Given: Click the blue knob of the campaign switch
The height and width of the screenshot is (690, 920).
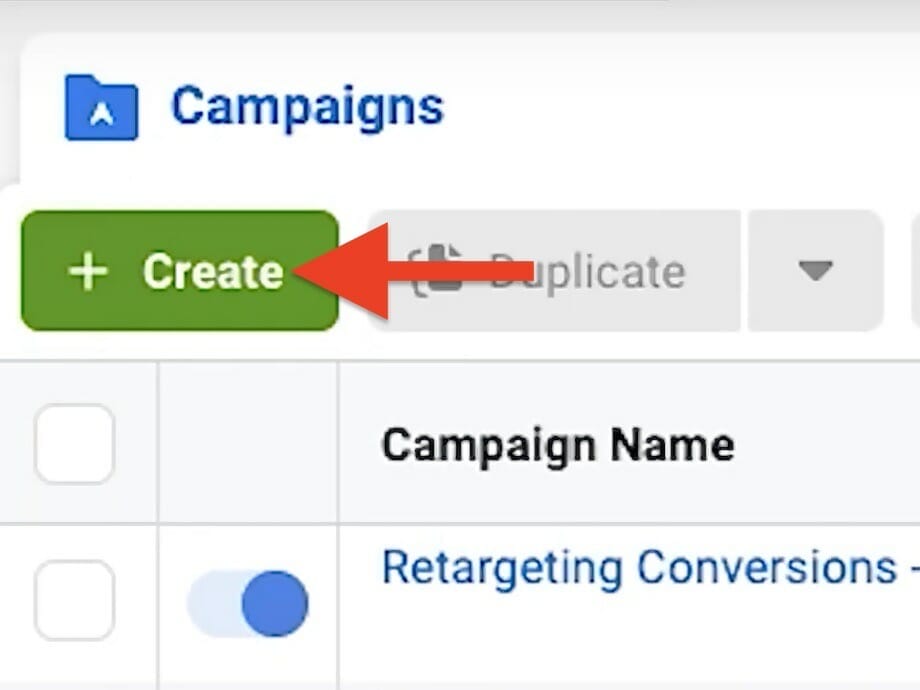Looking at the screenshot, I should pyautogui.click(x=274, y=603).
